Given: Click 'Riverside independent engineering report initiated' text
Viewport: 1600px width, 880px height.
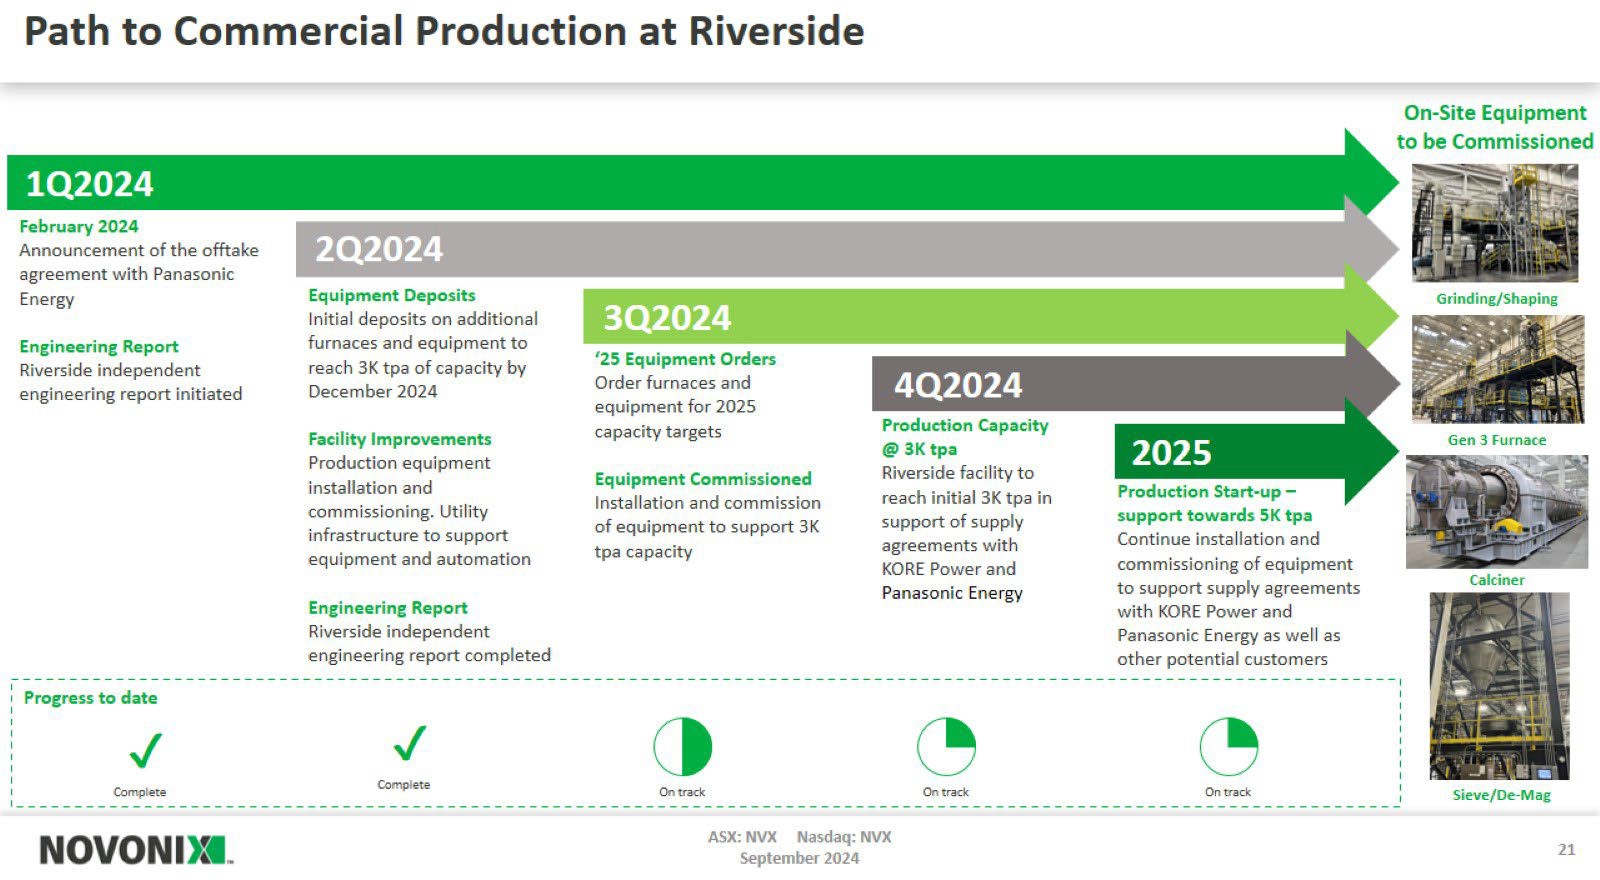Looking at the screenshot, I should pos(131,382).
